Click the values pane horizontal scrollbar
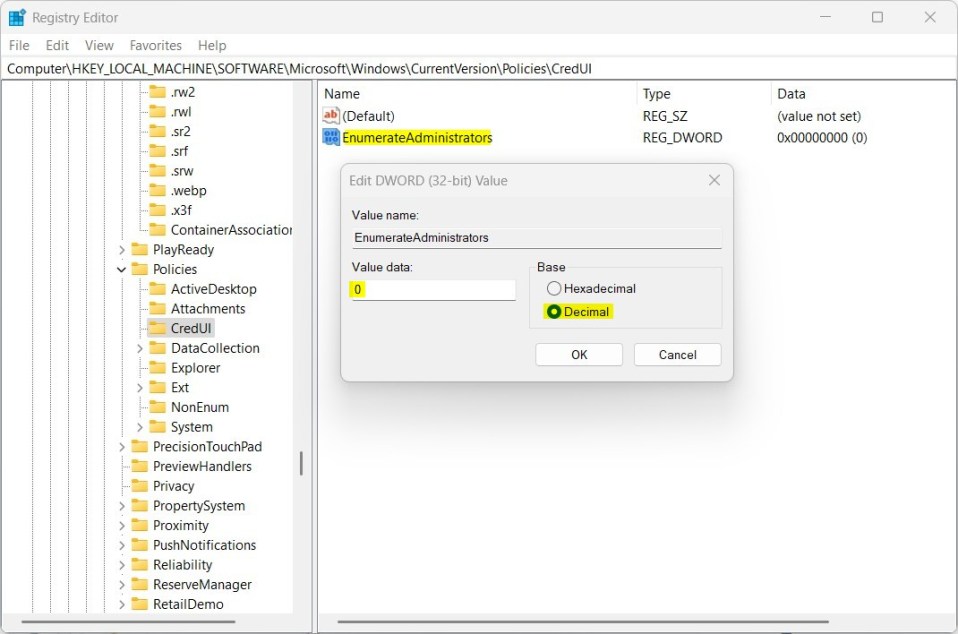Image resolution: width=958 pixels, height=634 pixels. (583, 622)
